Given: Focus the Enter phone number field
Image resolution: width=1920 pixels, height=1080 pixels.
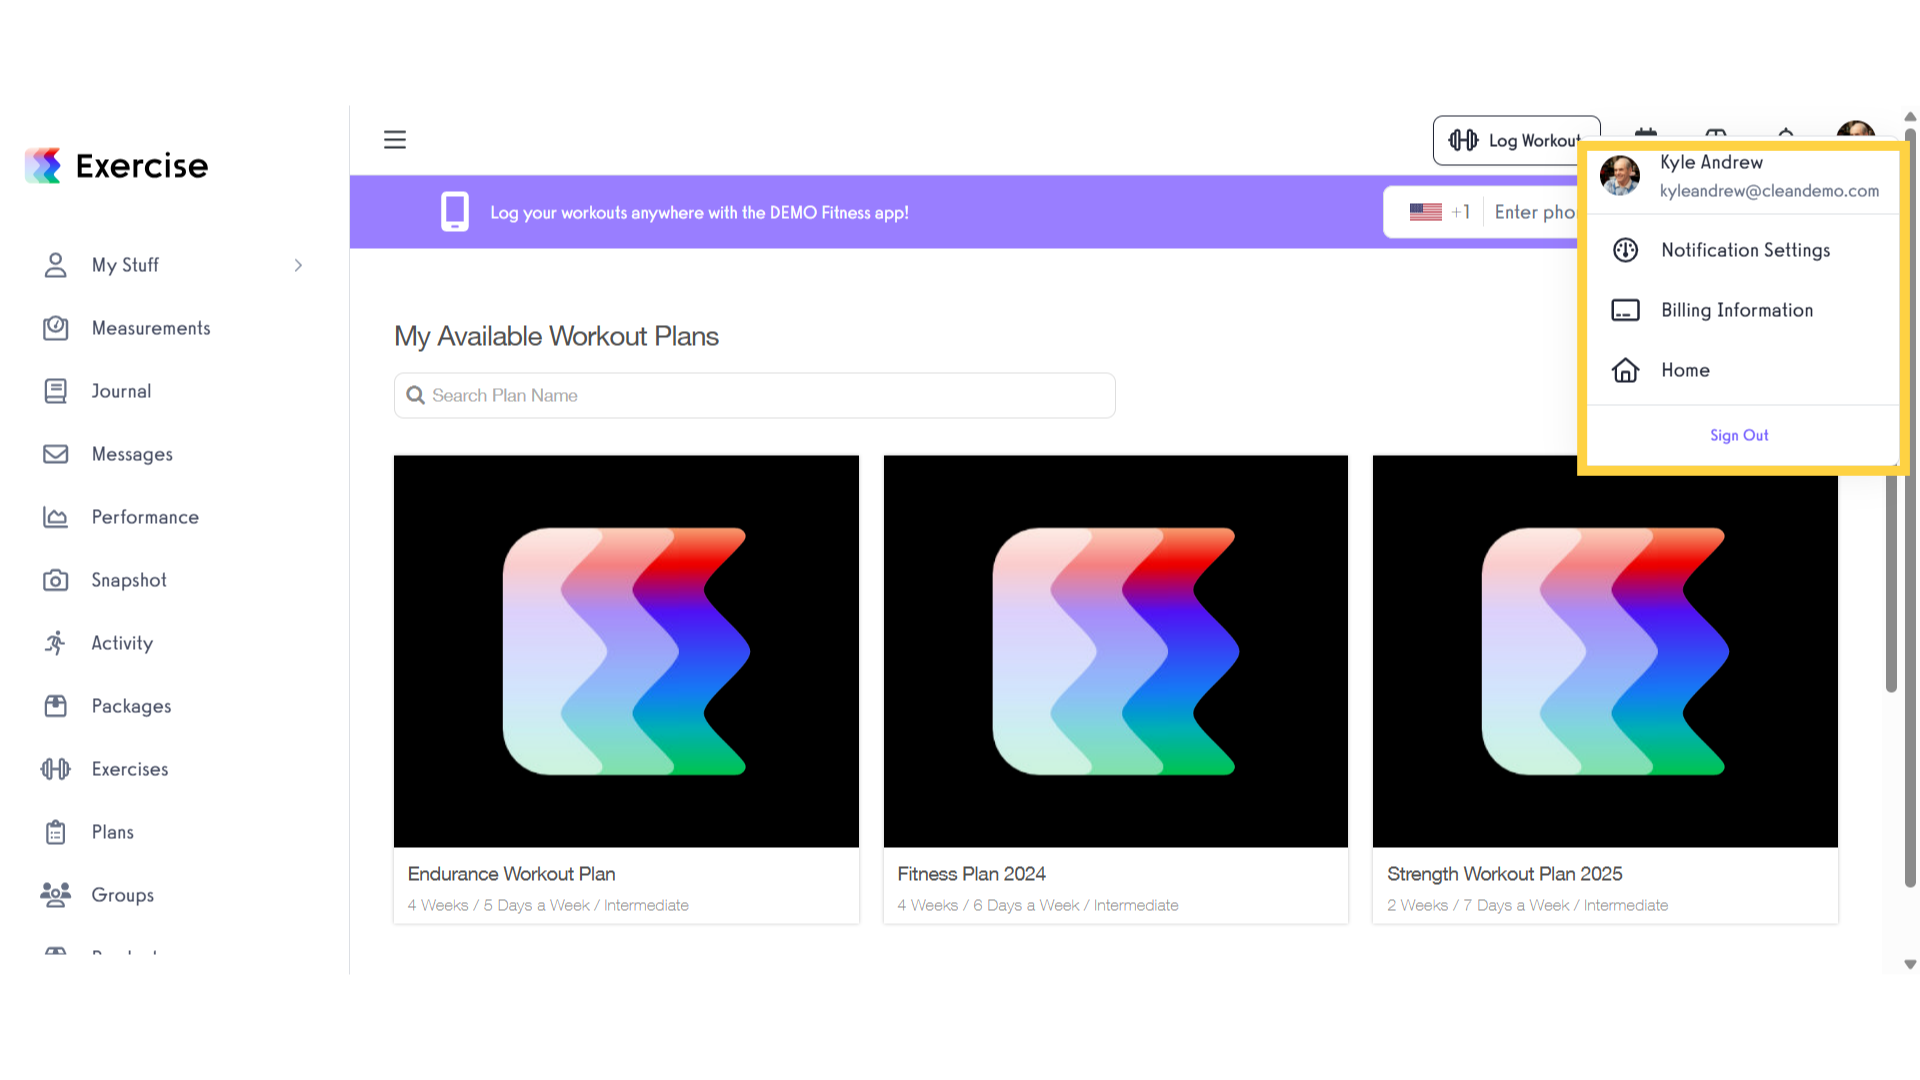Looking at the screenshot, I should (1535, 212).
